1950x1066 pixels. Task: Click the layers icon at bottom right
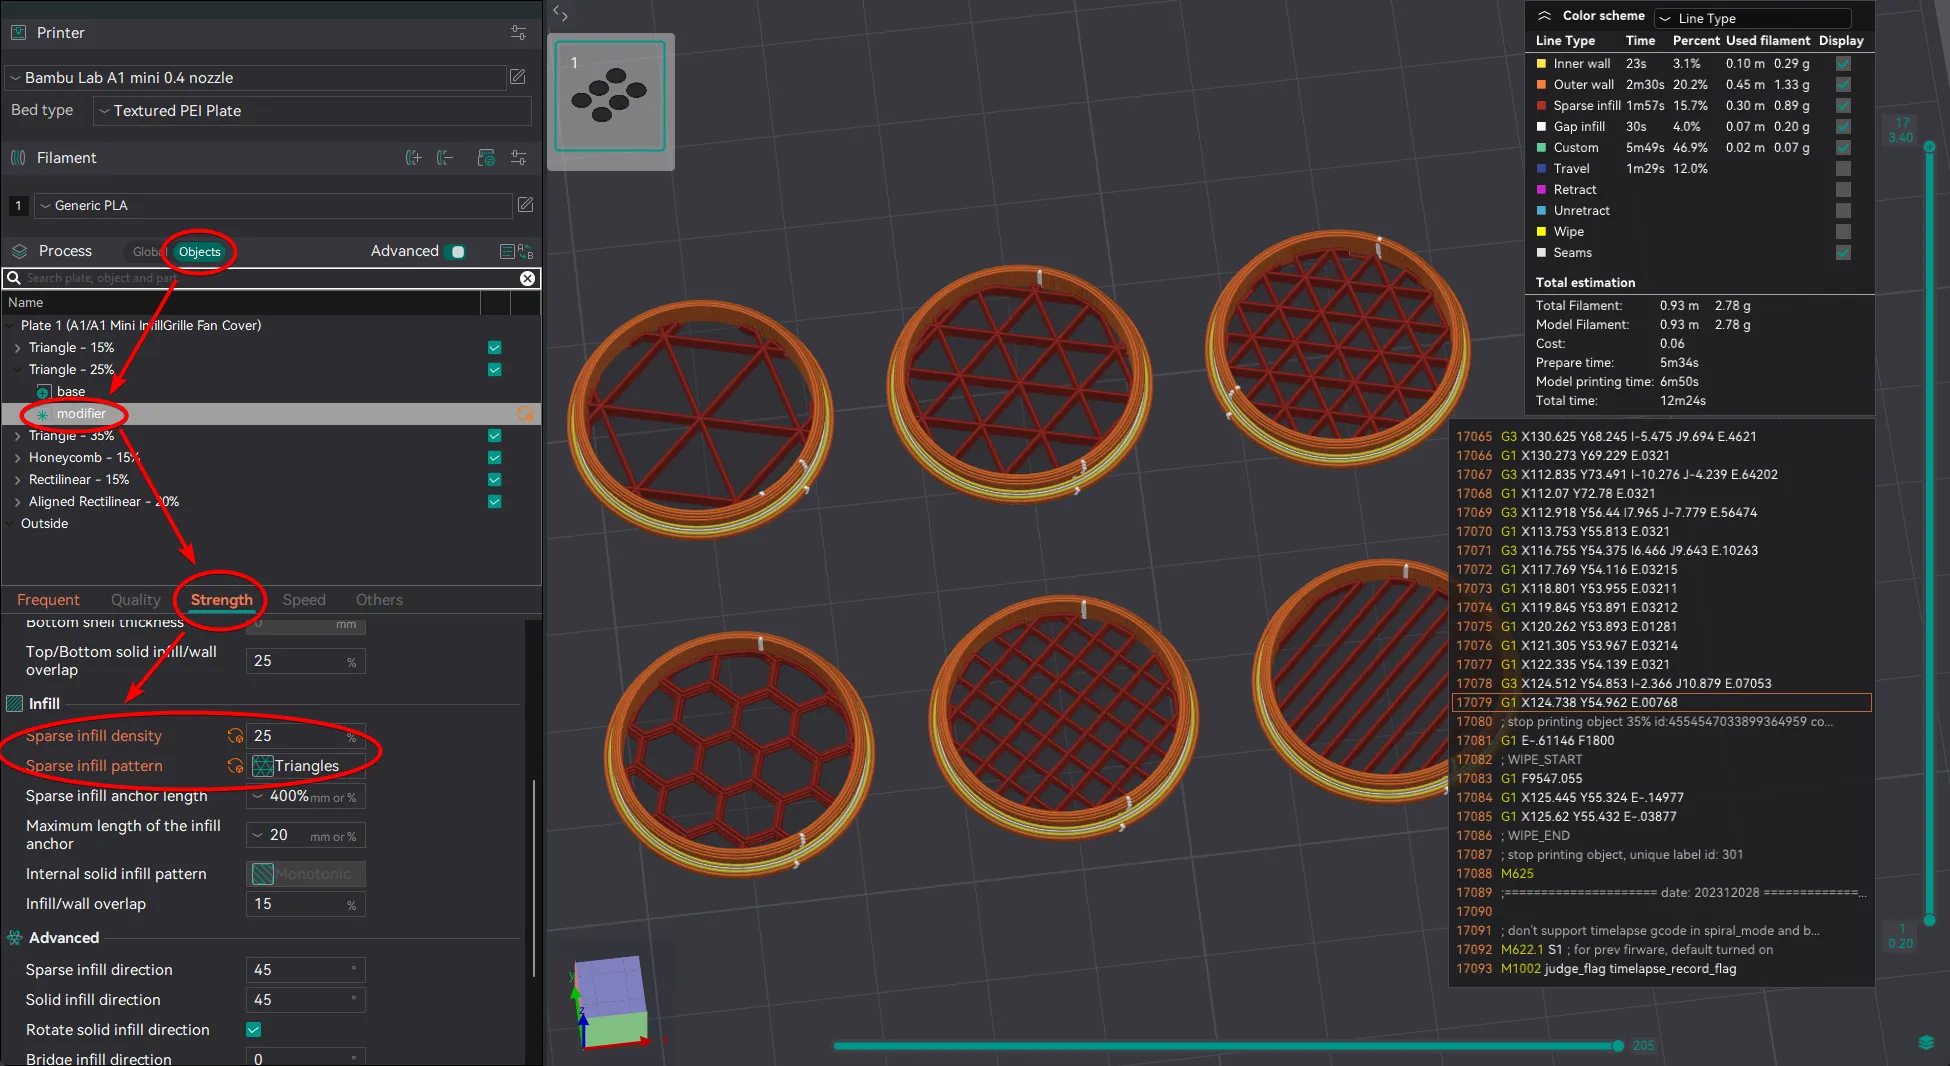(1927, 1043)
